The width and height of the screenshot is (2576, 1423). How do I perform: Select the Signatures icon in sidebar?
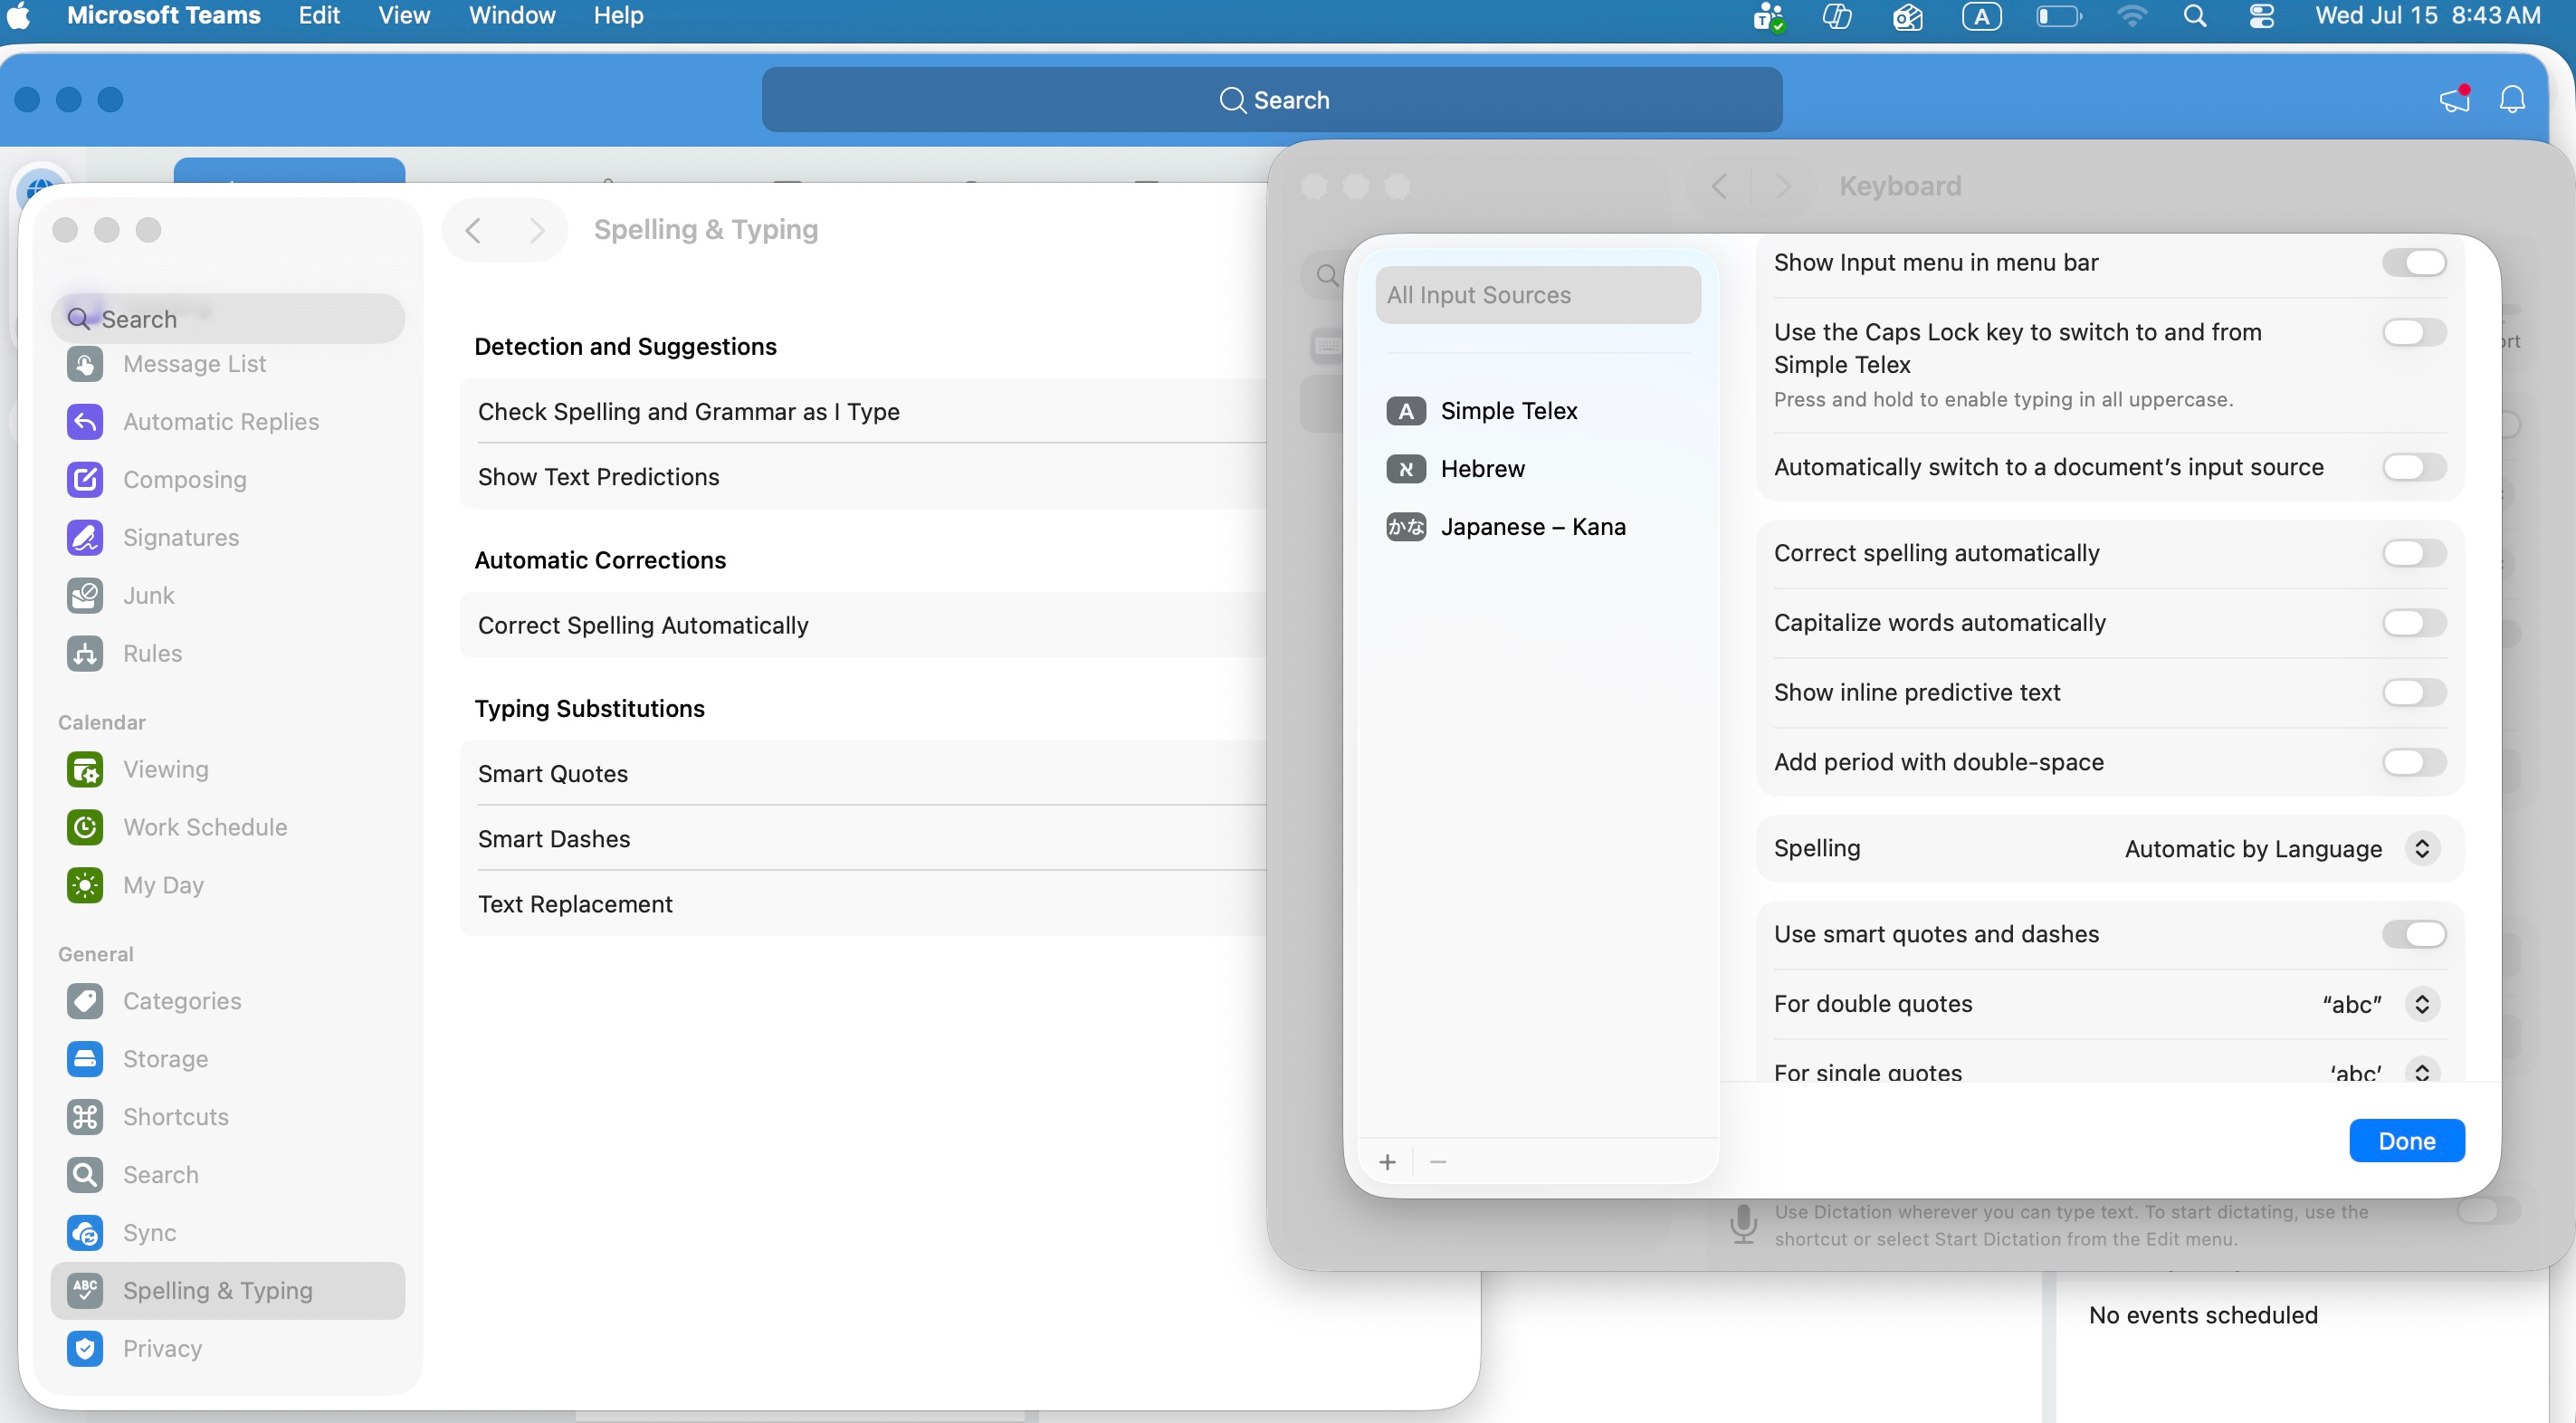click(85, 537)
